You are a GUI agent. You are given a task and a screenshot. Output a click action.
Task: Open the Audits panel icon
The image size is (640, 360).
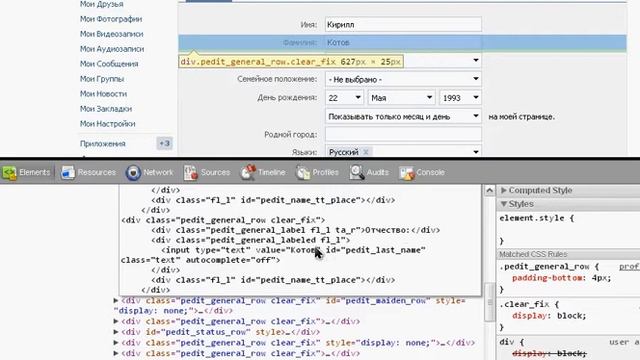357,172
